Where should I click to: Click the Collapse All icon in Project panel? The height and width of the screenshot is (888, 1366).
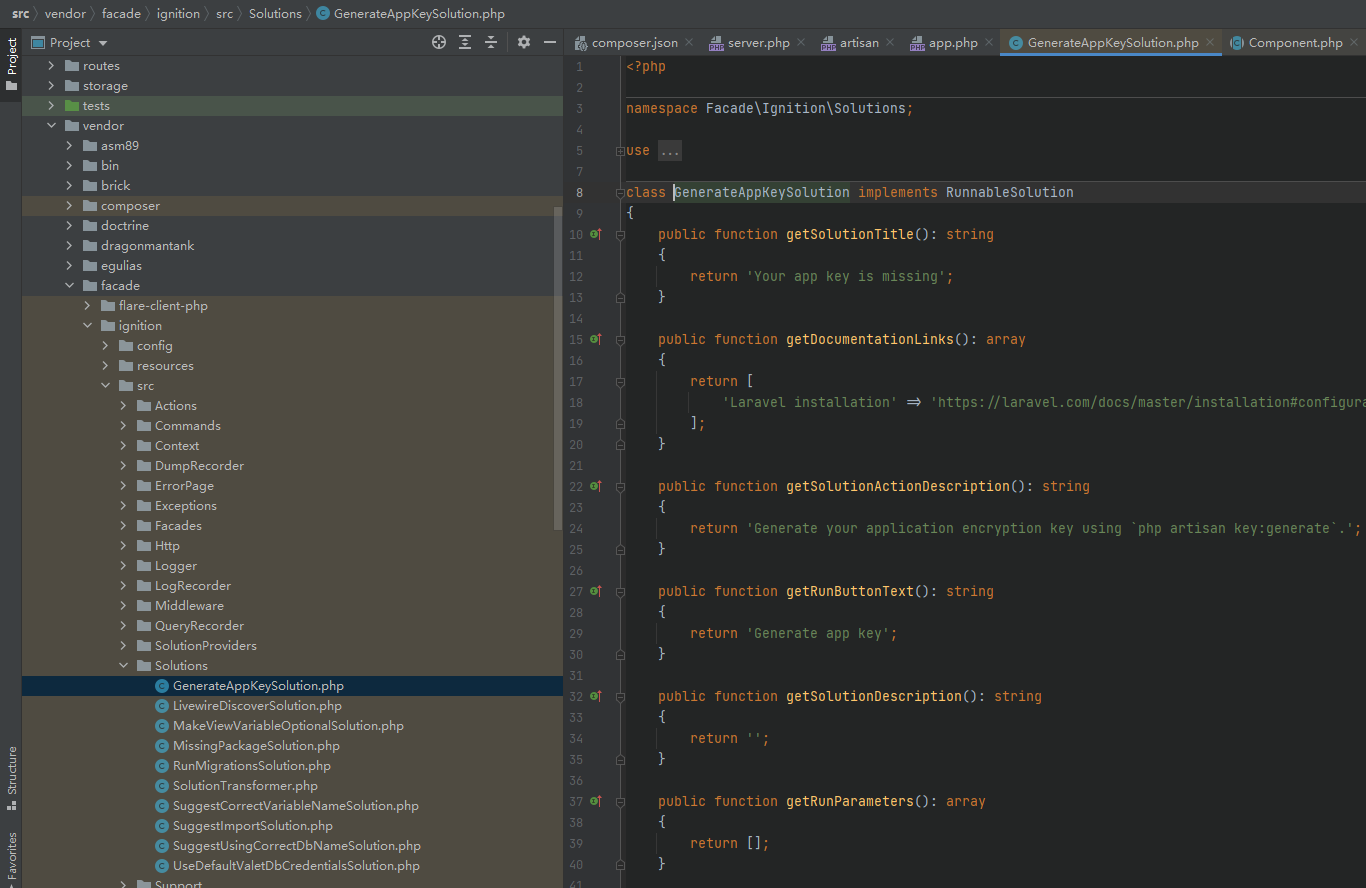coord(491,42)
